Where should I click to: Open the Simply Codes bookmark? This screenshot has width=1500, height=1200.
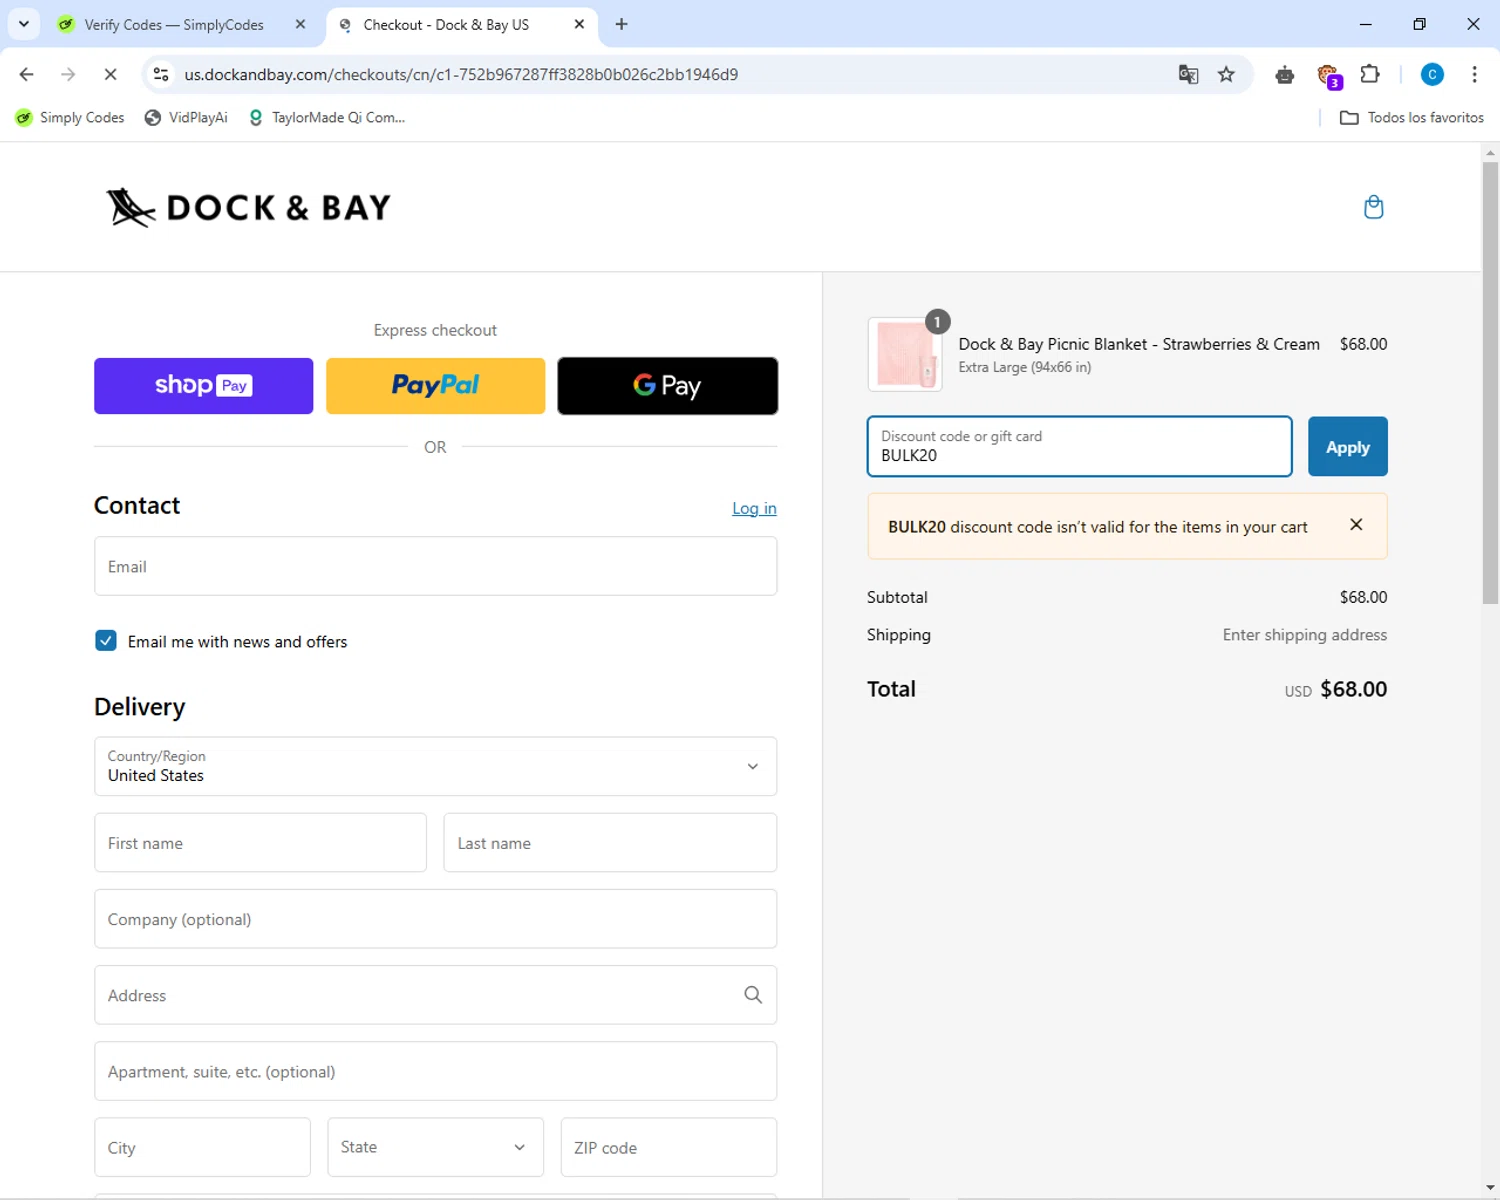tap(70, 117)
